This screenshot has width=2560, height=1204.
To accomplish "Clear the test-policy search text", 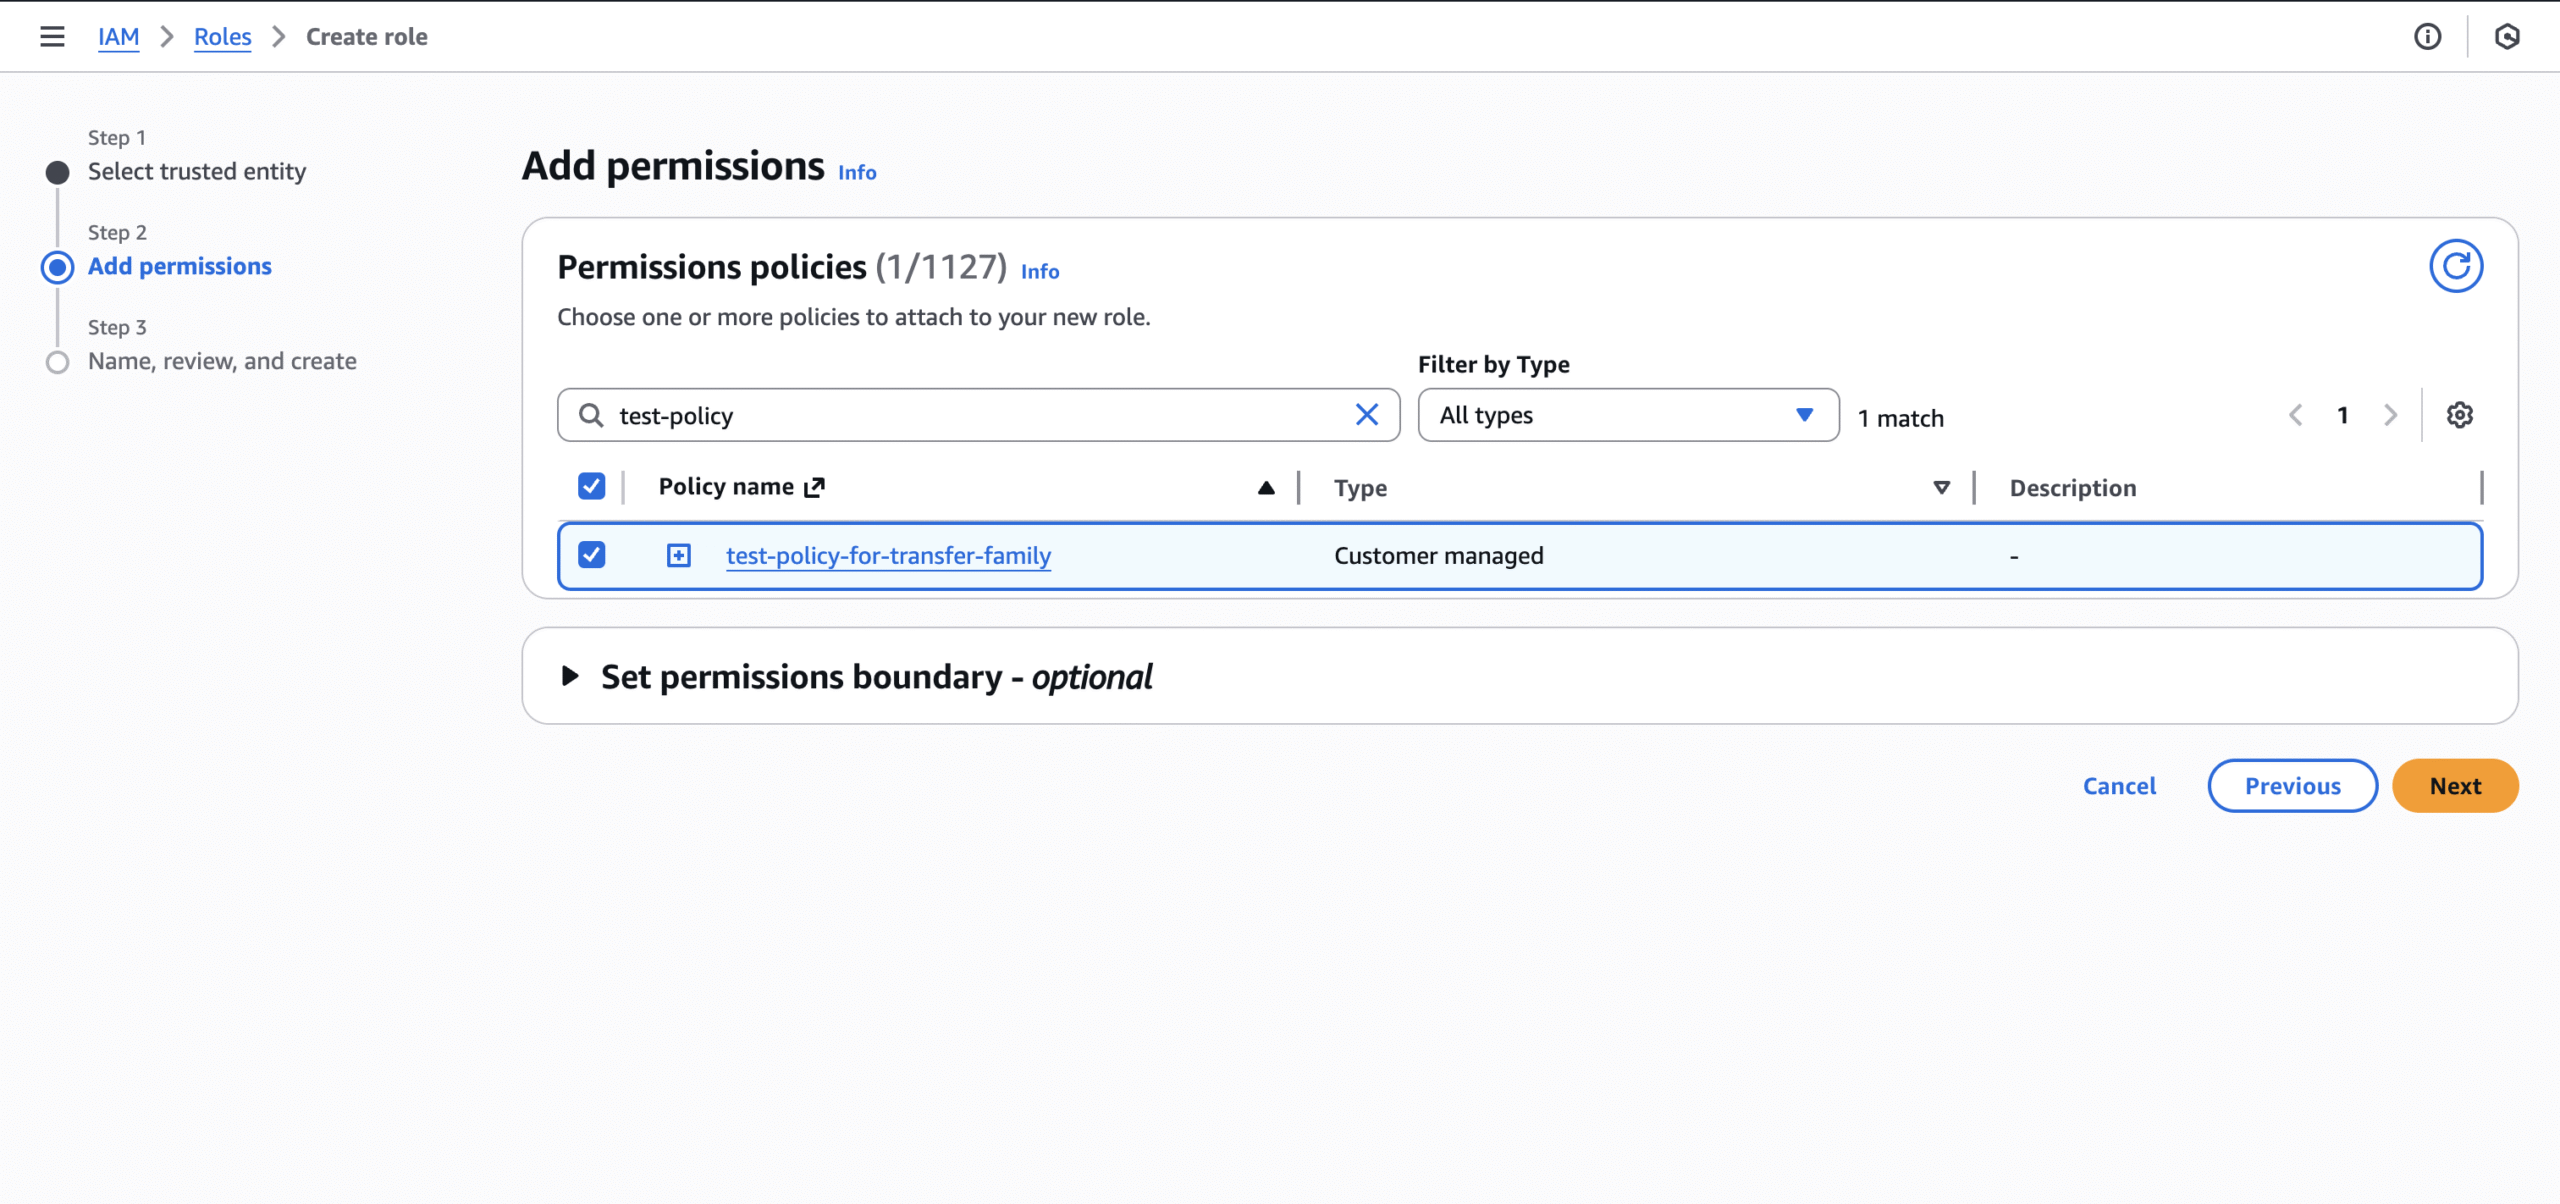I will (1366, 415).
